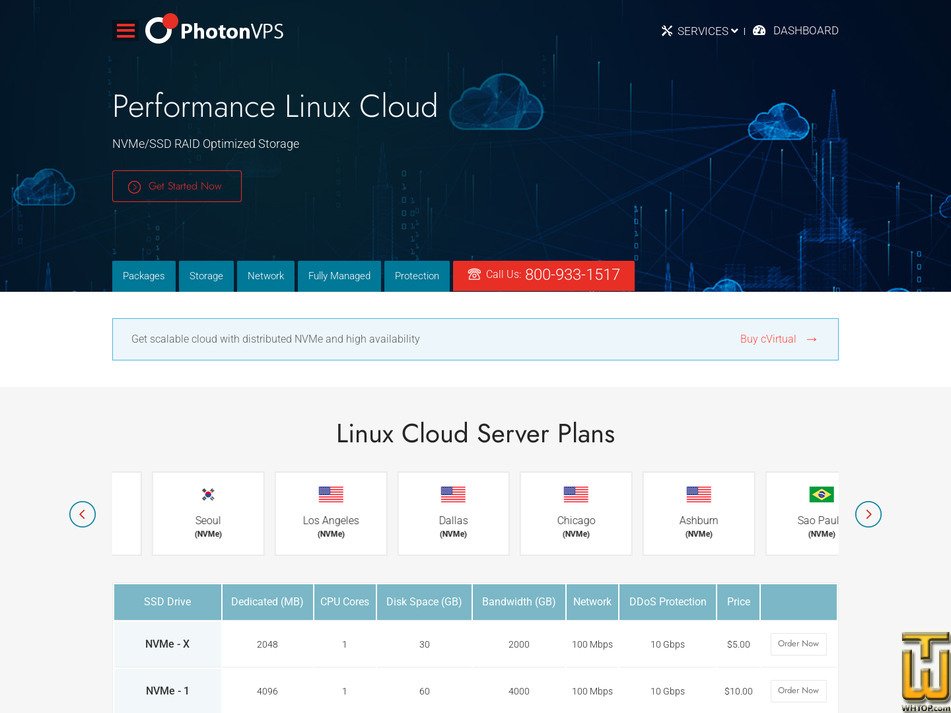This screenshot has height=713, width=951.
Task: Click the telephone icon beside Call Us
Action: (x=474, y=275)
